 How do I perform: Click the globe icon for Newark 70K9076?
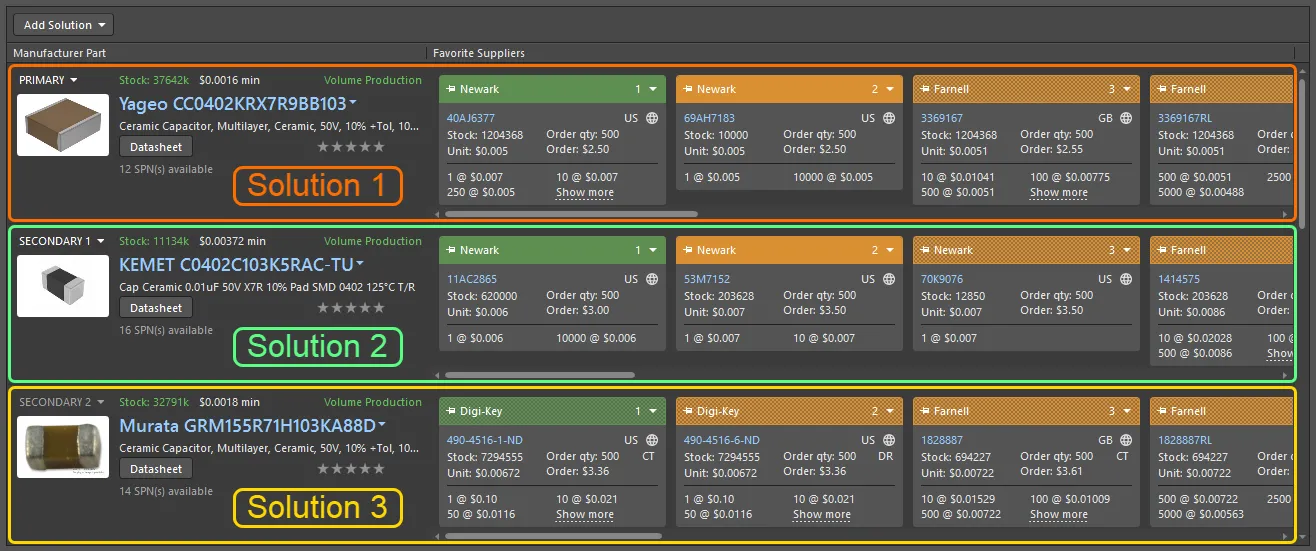[1126, 279]
